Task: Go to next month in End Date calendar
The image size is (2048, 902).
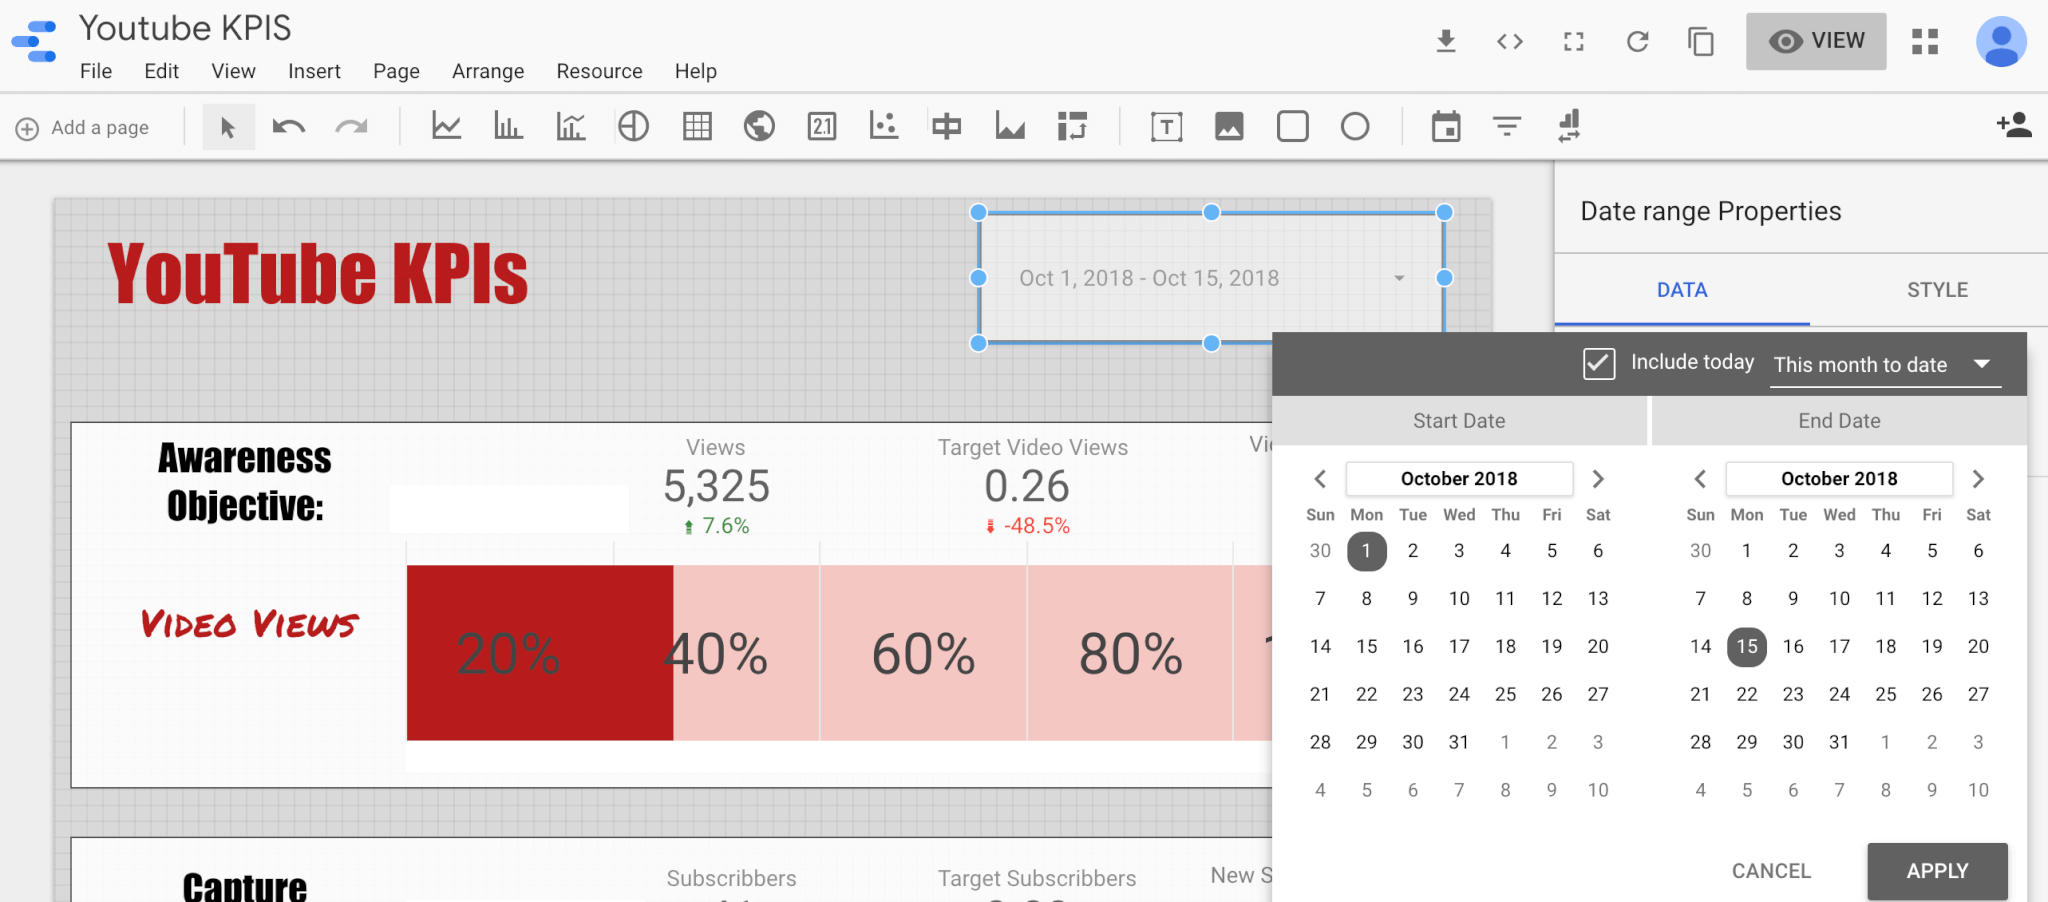Action: coord(1978,479)
